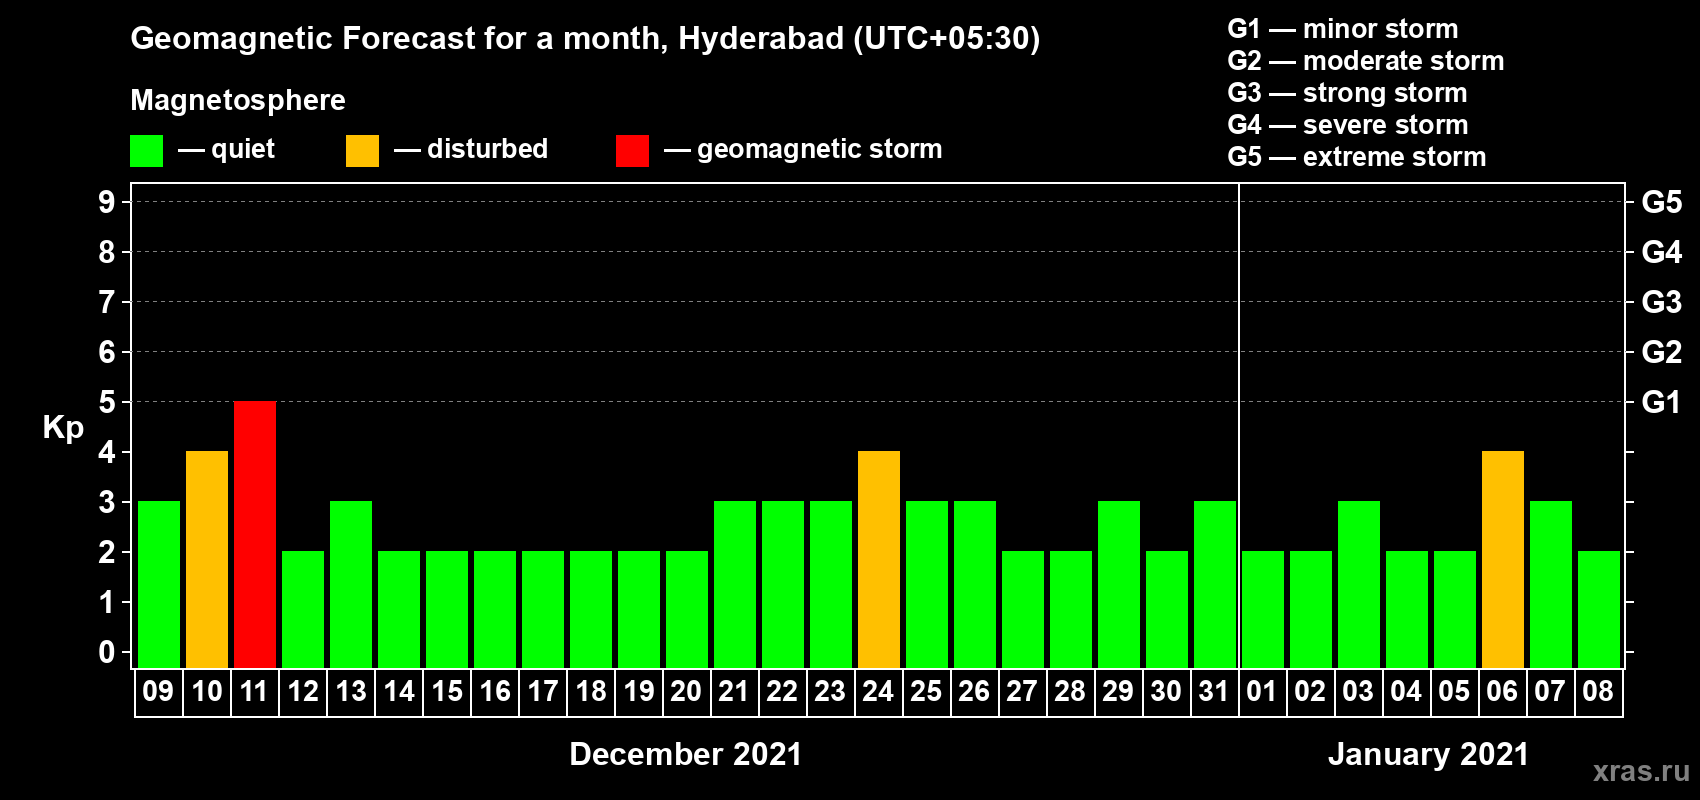Click the date label 08 in January
Viewport: 1700px width, 800px height.
[x=1598, y=691]
